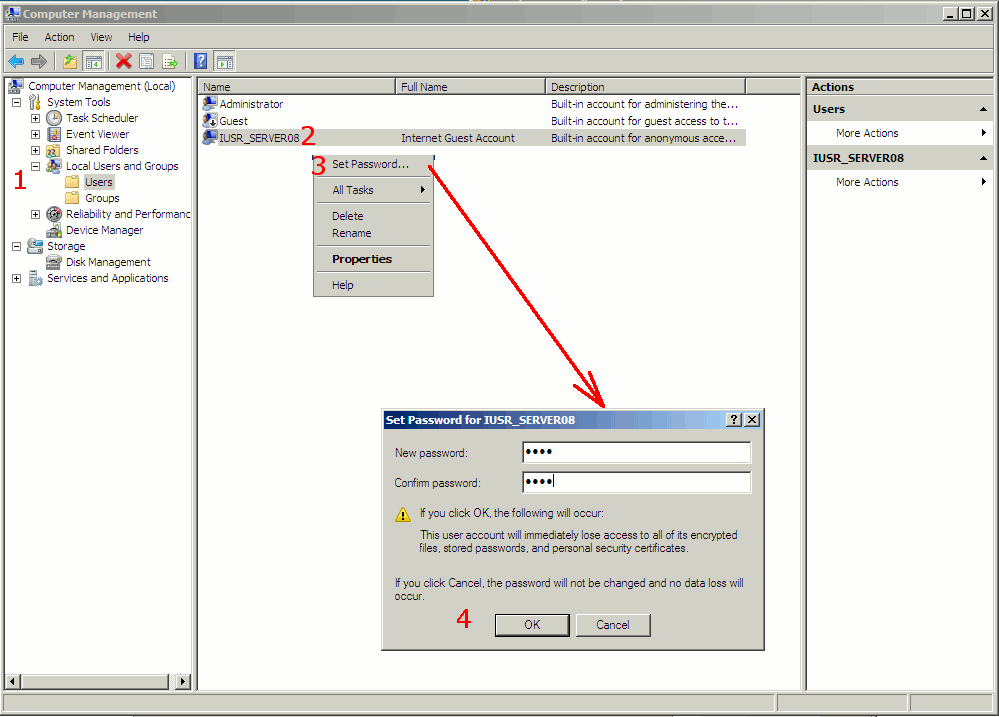Select the Properties toolbar icon
This screenshot has width=999, height=717.
[146, 61]
